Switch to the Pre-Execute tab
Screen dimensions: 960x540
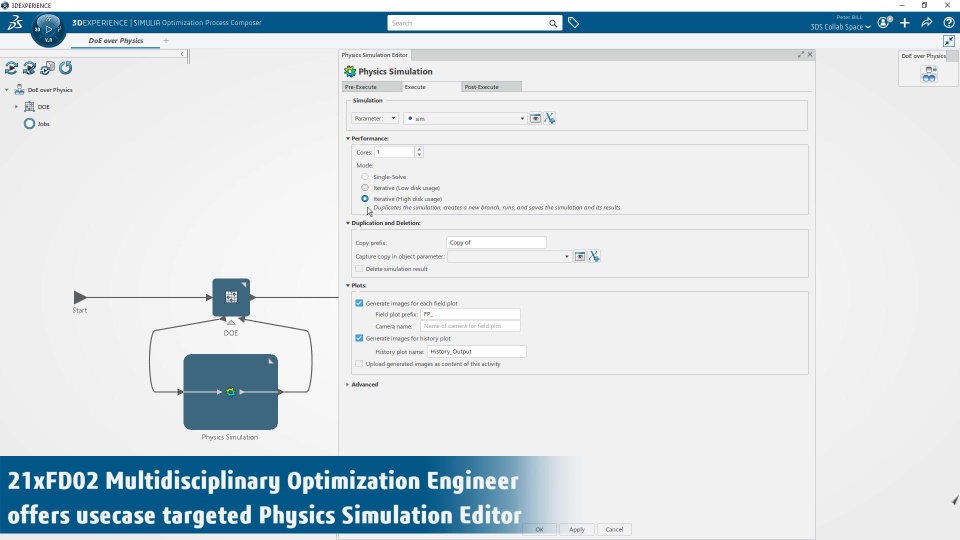coord(372,87)
